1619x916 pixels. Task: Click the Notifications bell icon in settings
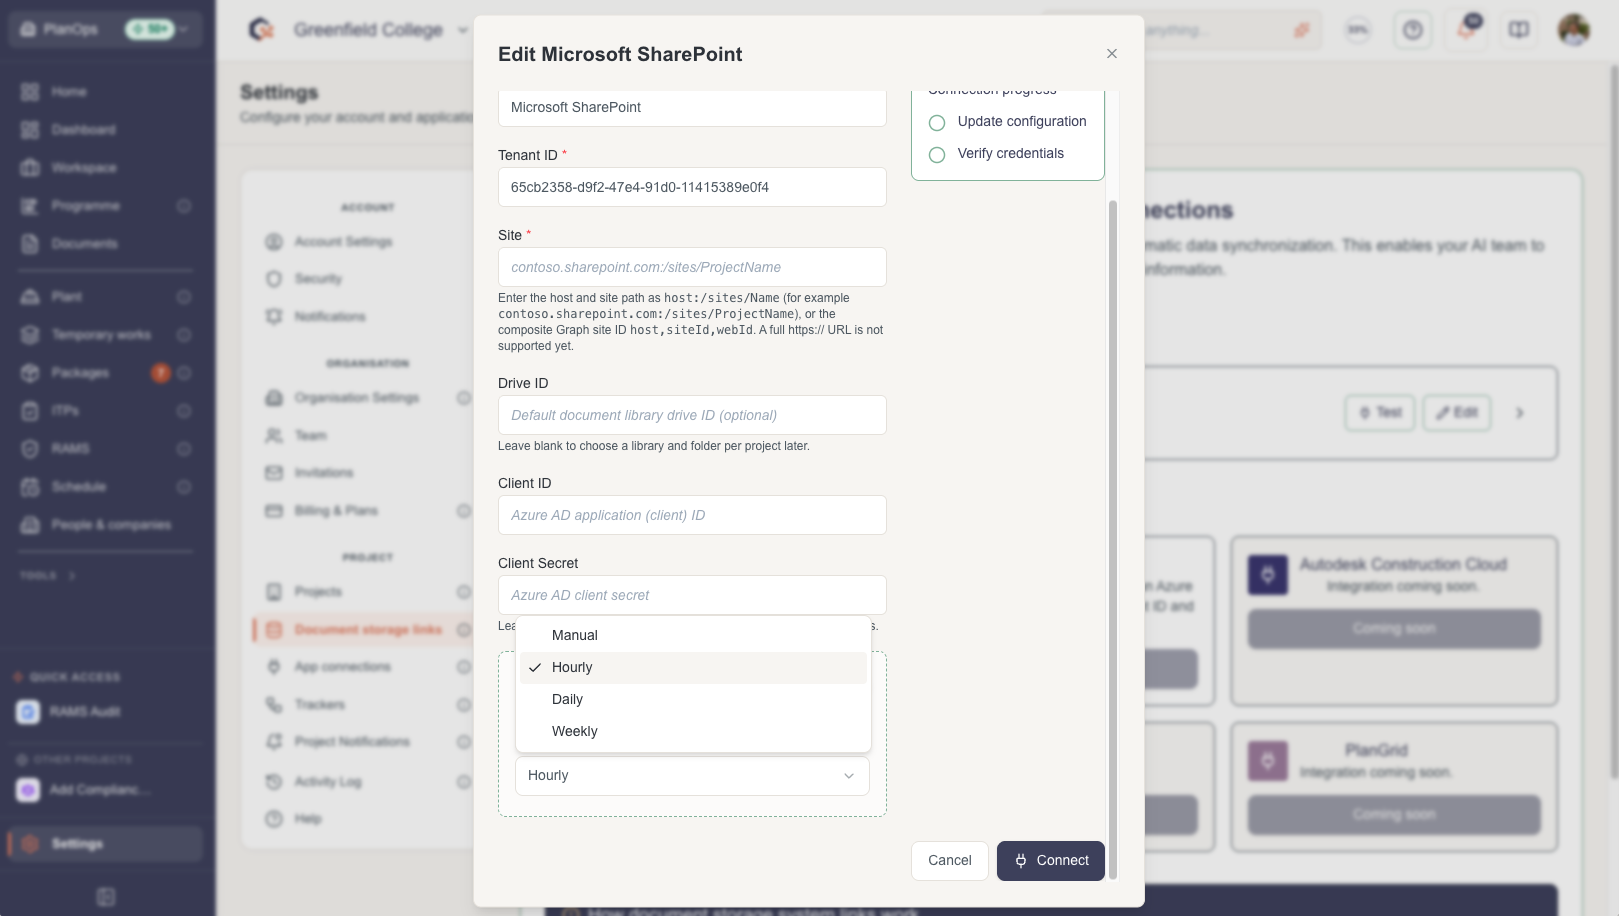(274, 317)
